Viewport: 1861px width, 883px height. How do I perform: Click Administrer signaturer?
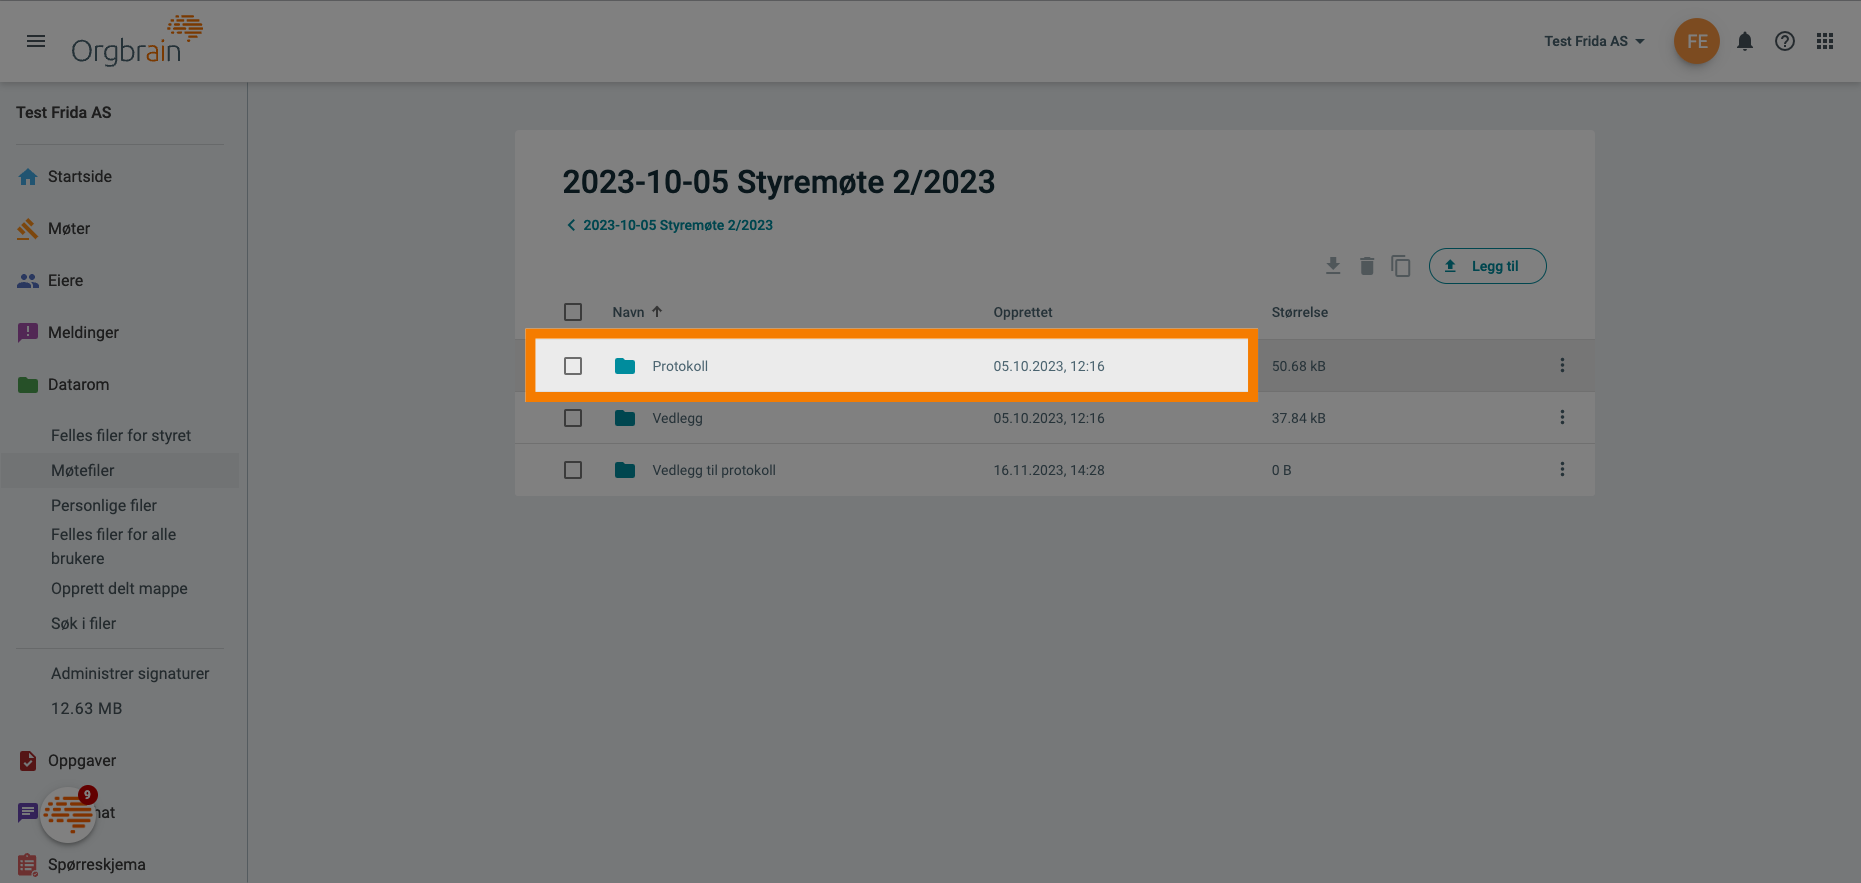[130, 674]
